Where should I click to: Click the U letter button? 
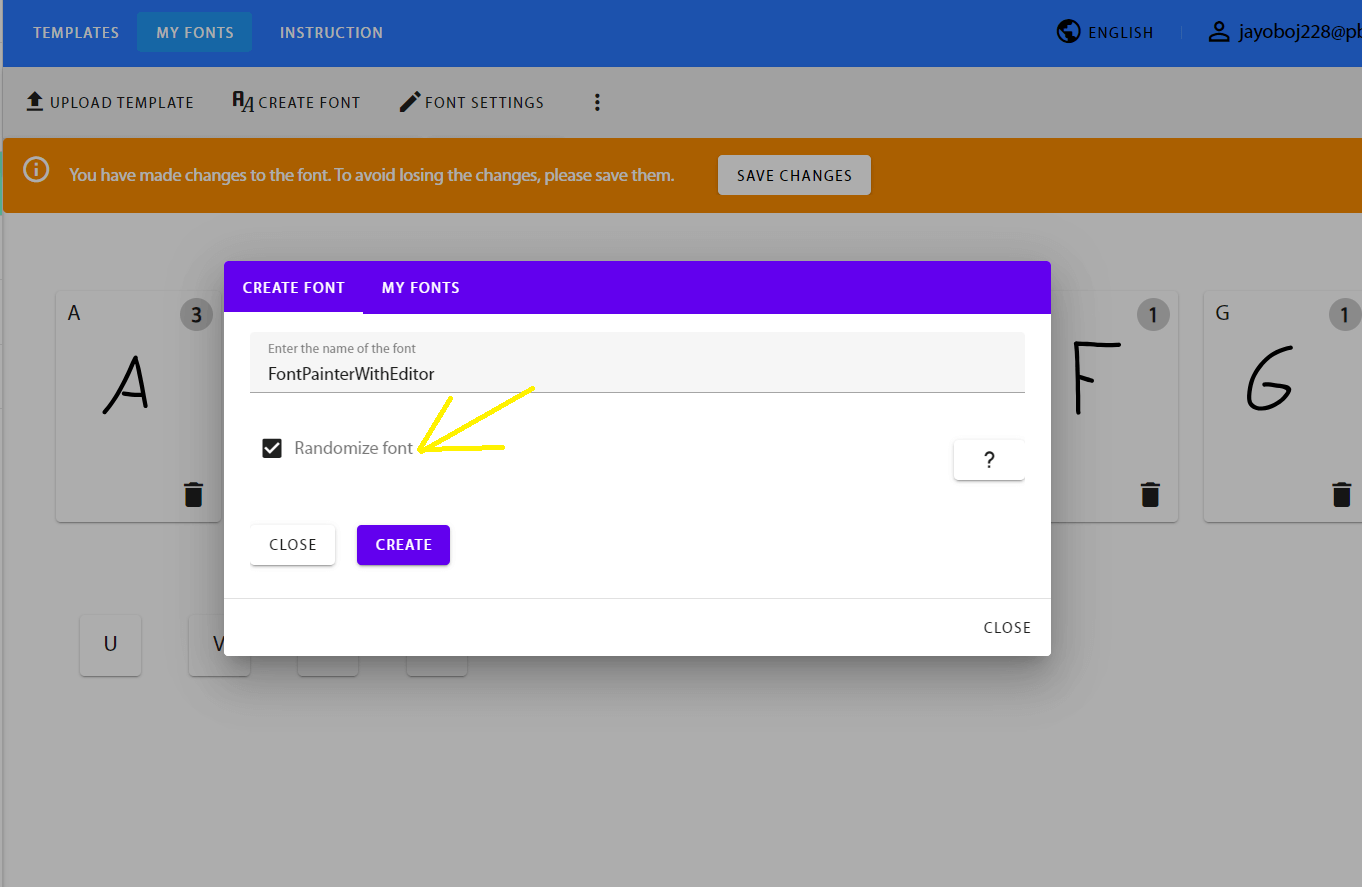tap(110, 645)
